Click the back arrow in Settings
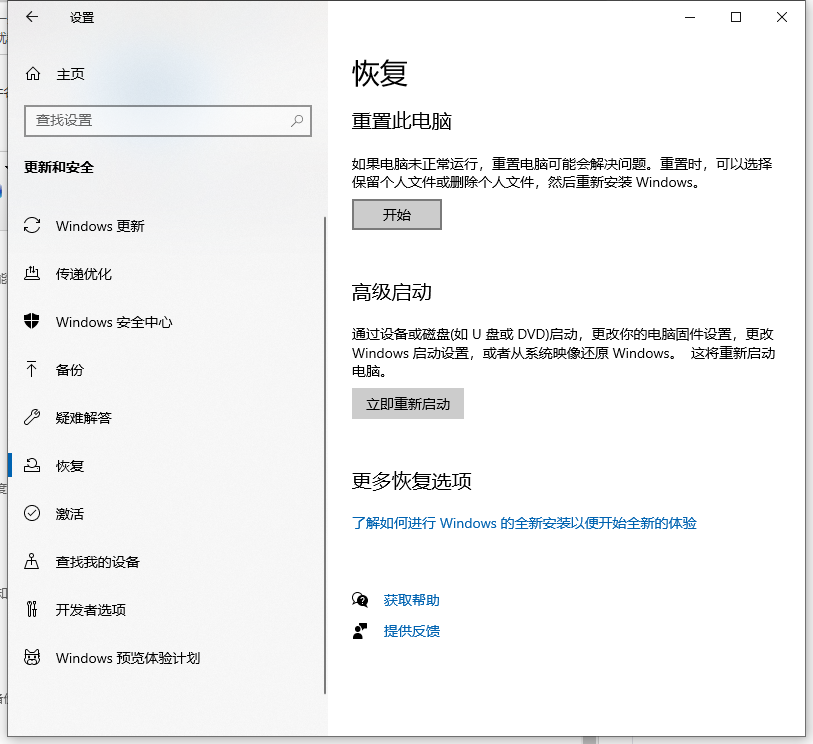 32,17
